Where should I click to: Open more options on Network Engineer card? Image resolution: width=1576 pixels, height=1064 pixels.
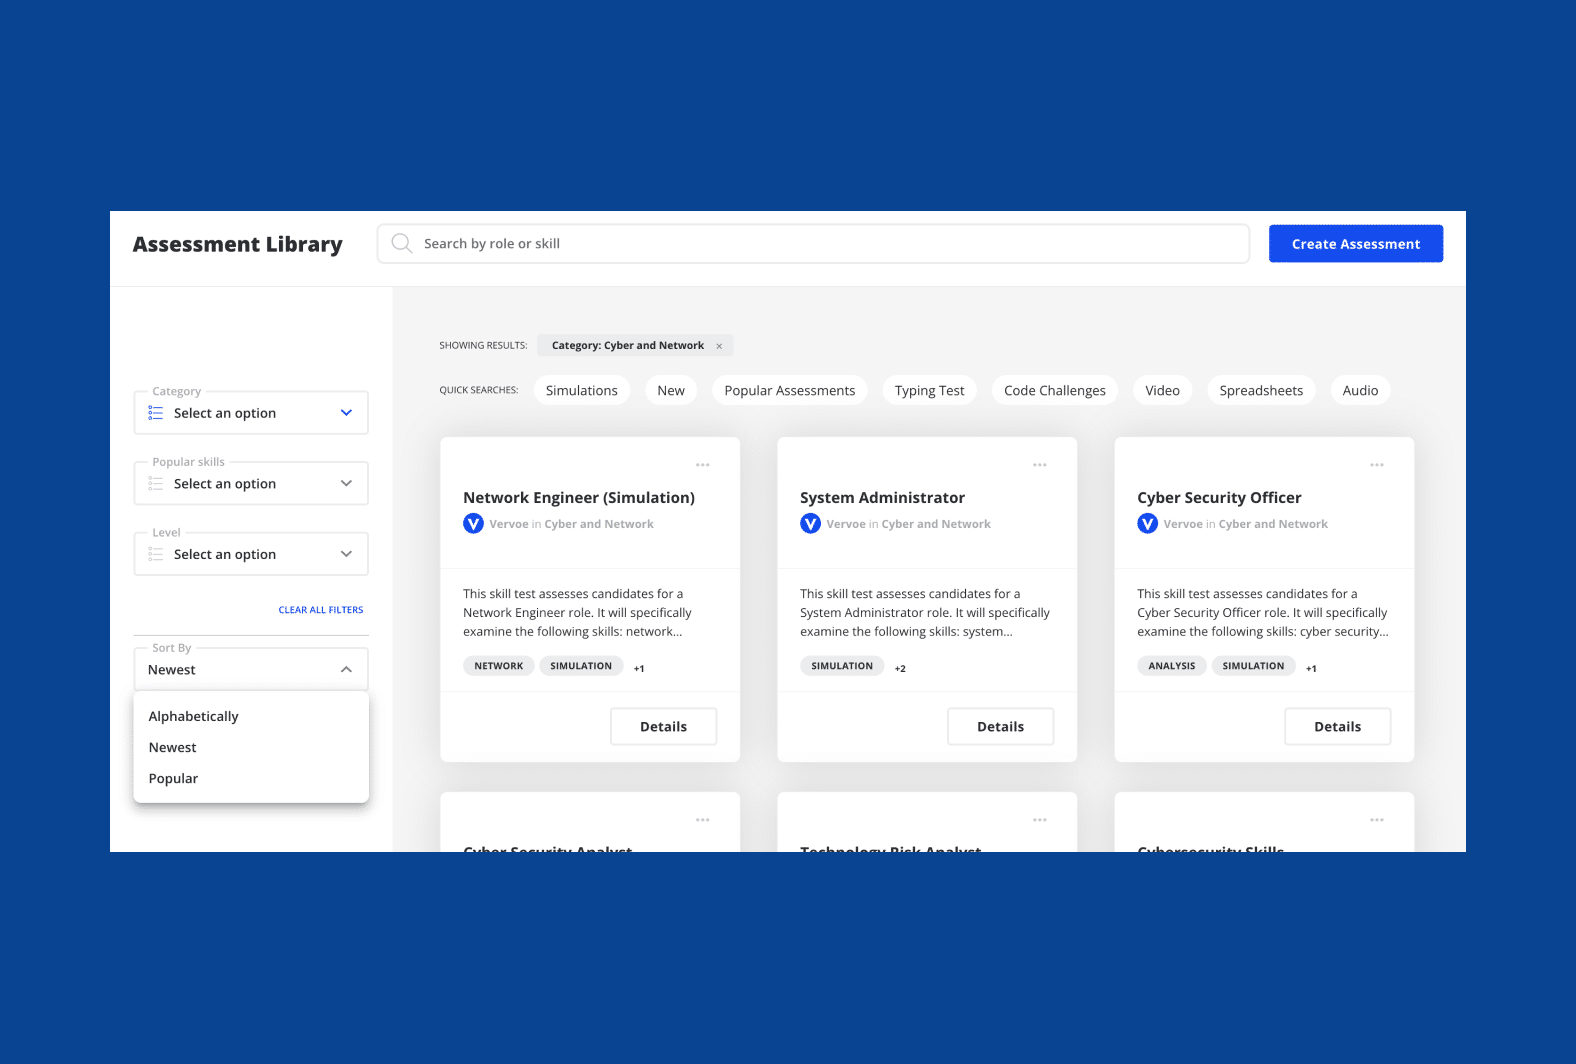703,465
